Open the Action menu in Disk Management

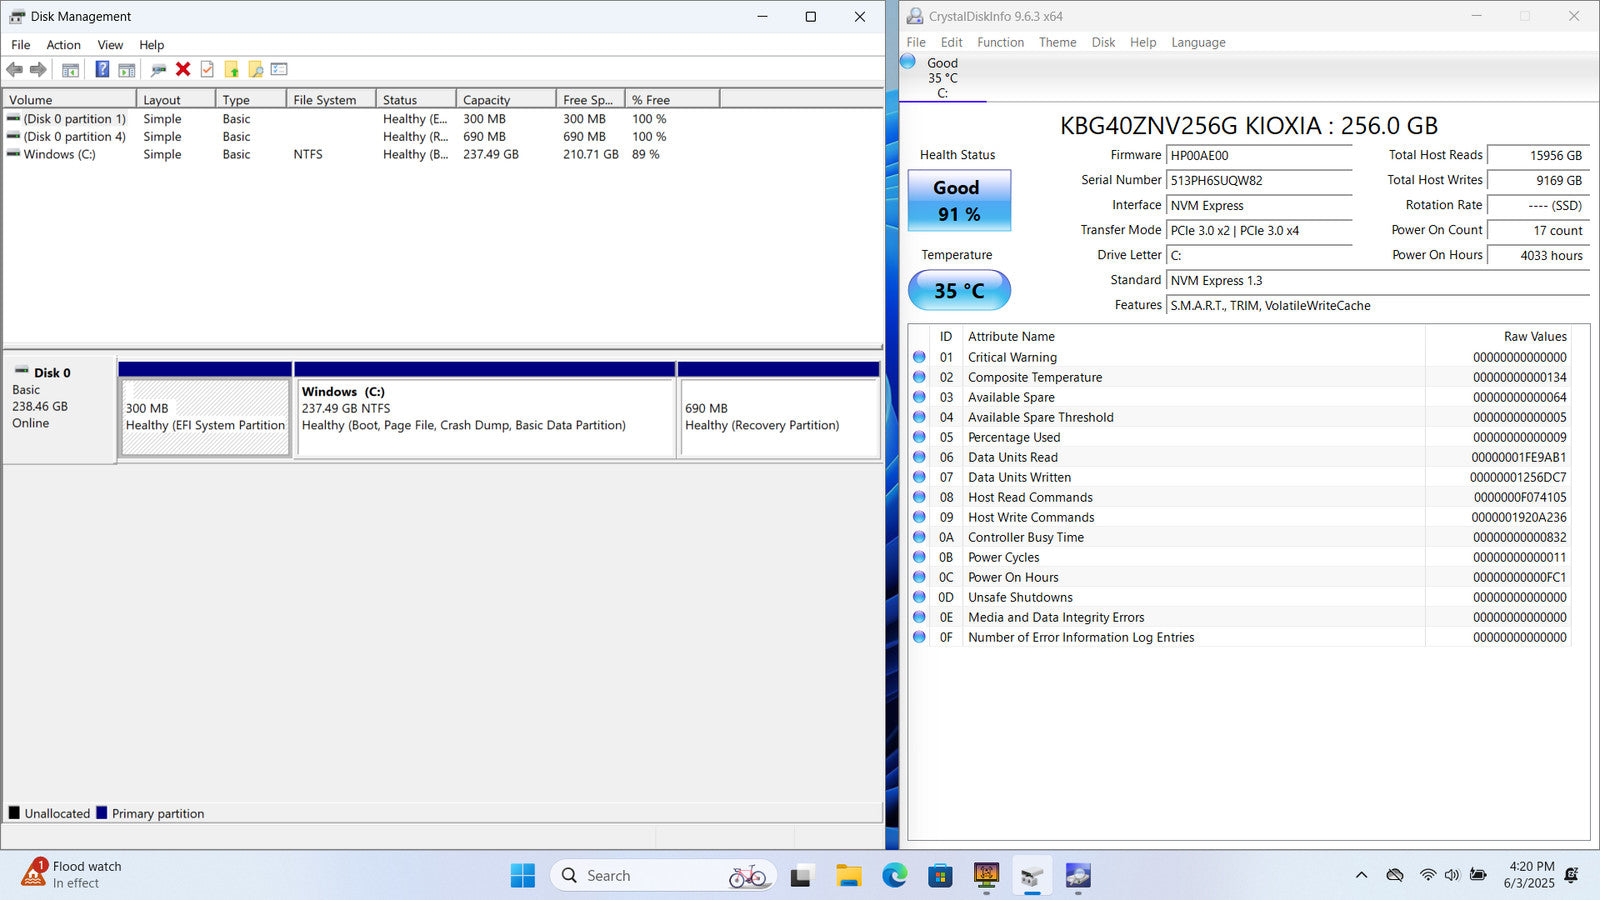tap(64, 45)
